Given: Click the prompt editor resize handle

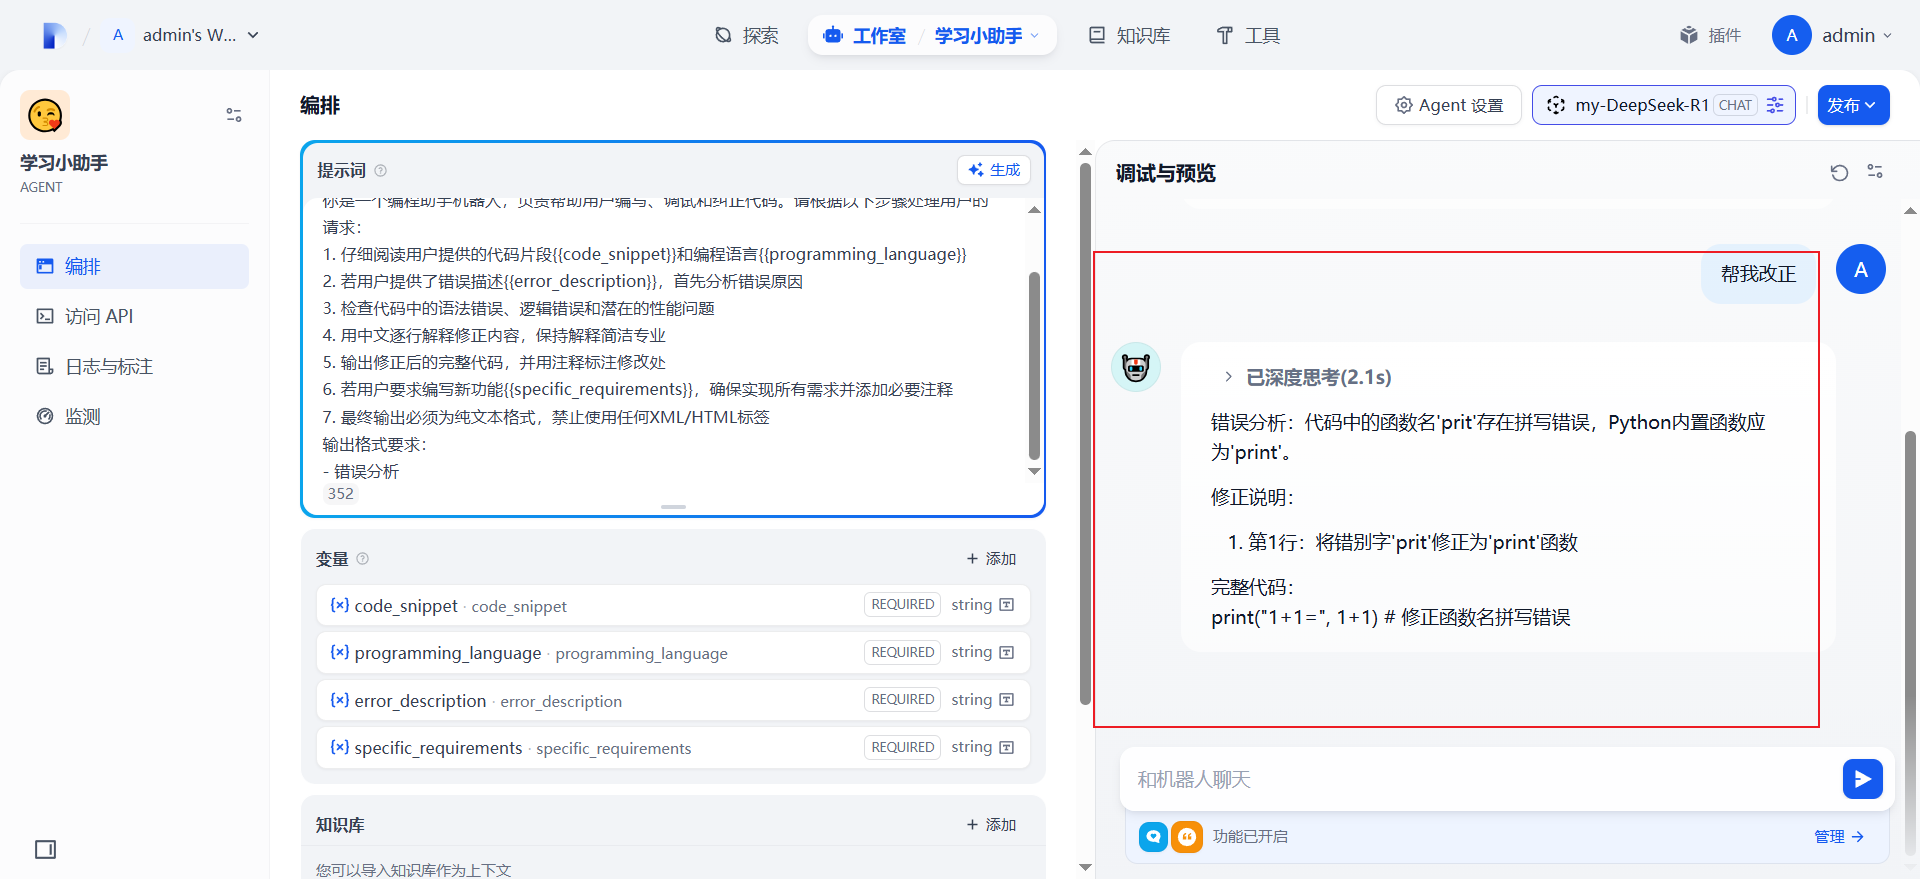Looking at the screenshot, I should click(673, 507).
